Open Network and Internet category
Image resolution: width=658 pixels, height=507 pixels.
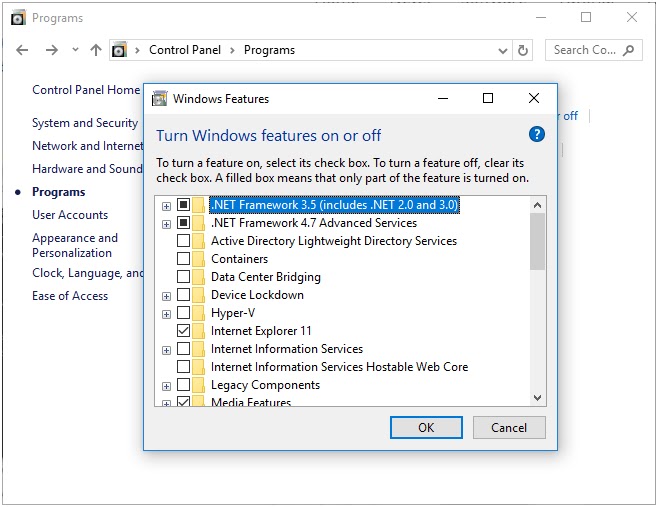pyautogui.click(x=88, y=146)
